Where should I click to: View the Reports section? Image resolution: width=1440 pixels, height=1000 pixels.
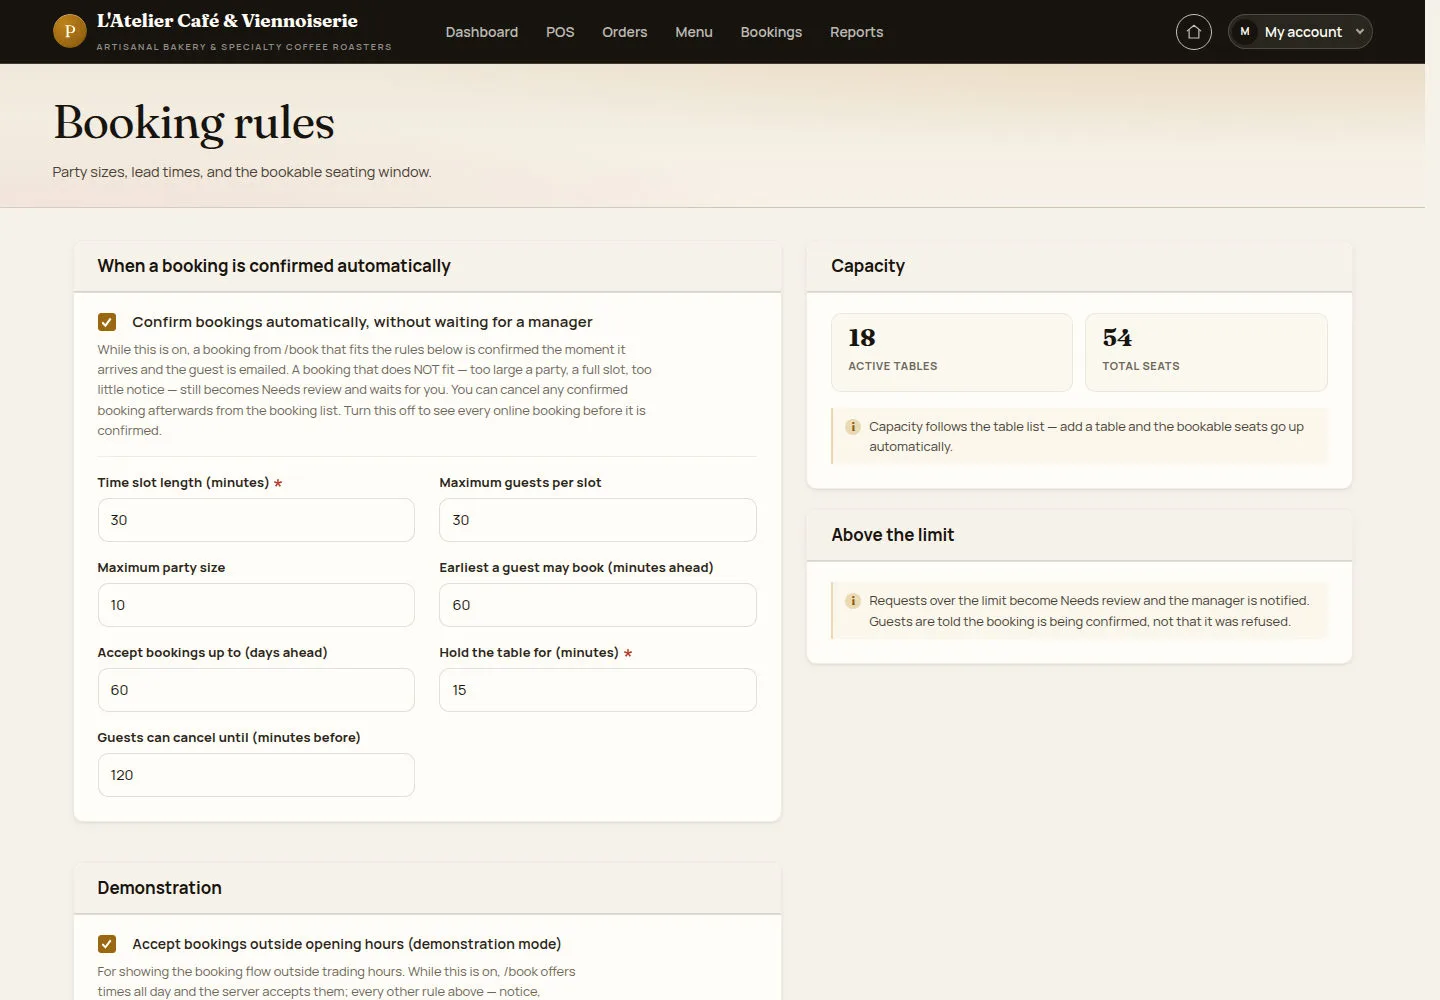click(x=857, y=32)
